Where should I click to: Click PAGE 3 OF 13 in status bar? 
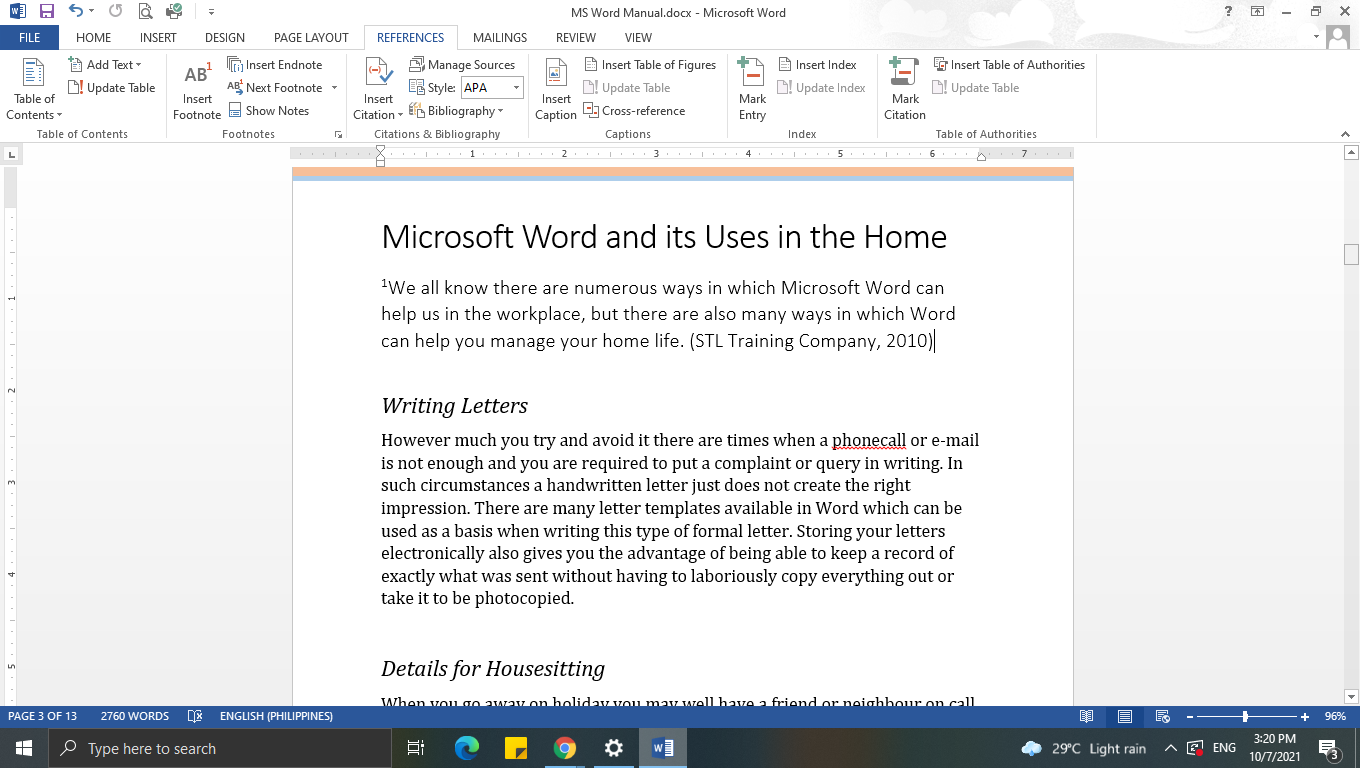click(42, 716)
